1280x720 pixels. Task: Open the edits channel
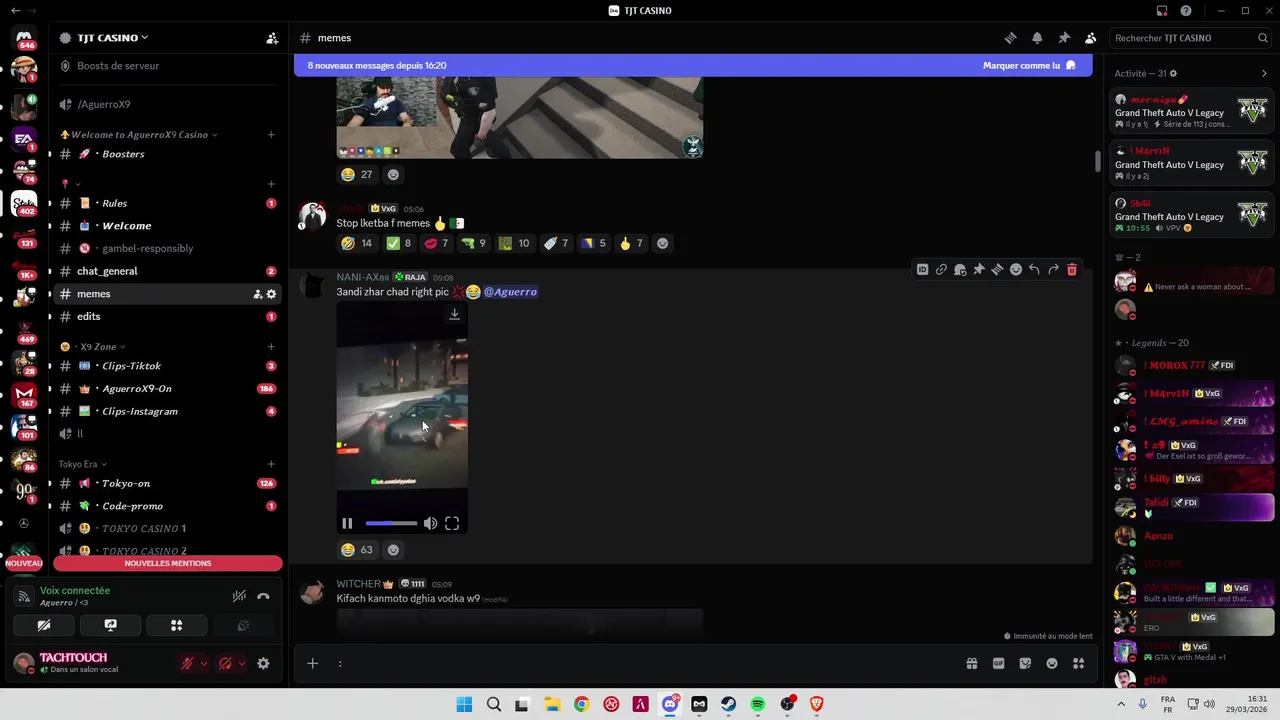[x=167, y=316]
